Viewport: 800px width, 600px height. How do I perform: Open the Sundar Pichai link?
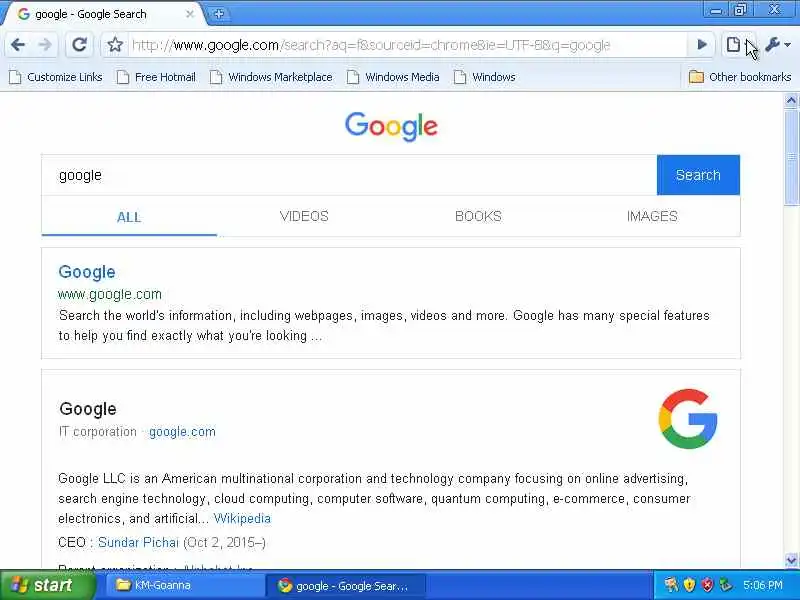point(138,542)
